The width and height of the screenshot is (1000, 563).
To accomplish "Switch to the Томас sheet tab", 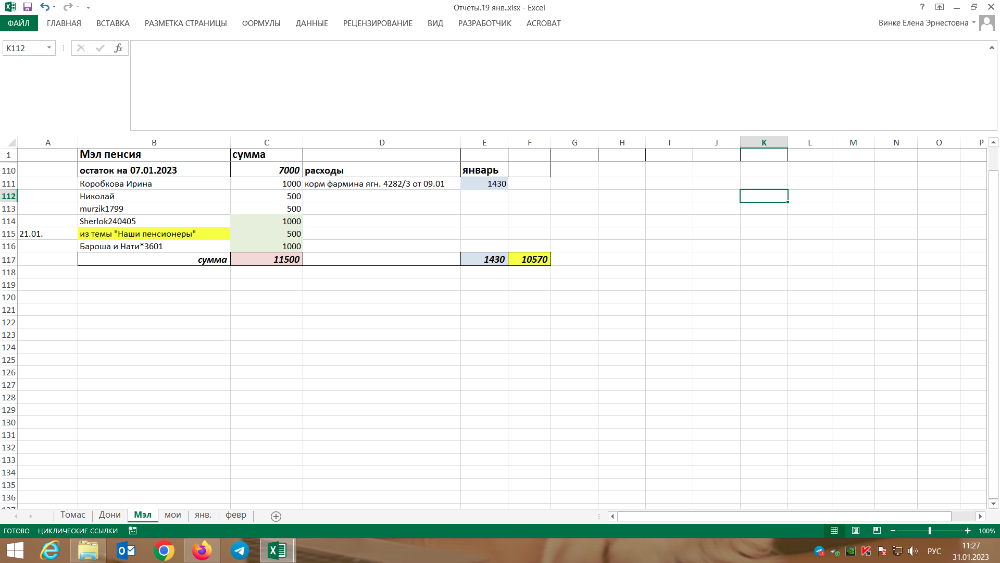I will point(73,516).
